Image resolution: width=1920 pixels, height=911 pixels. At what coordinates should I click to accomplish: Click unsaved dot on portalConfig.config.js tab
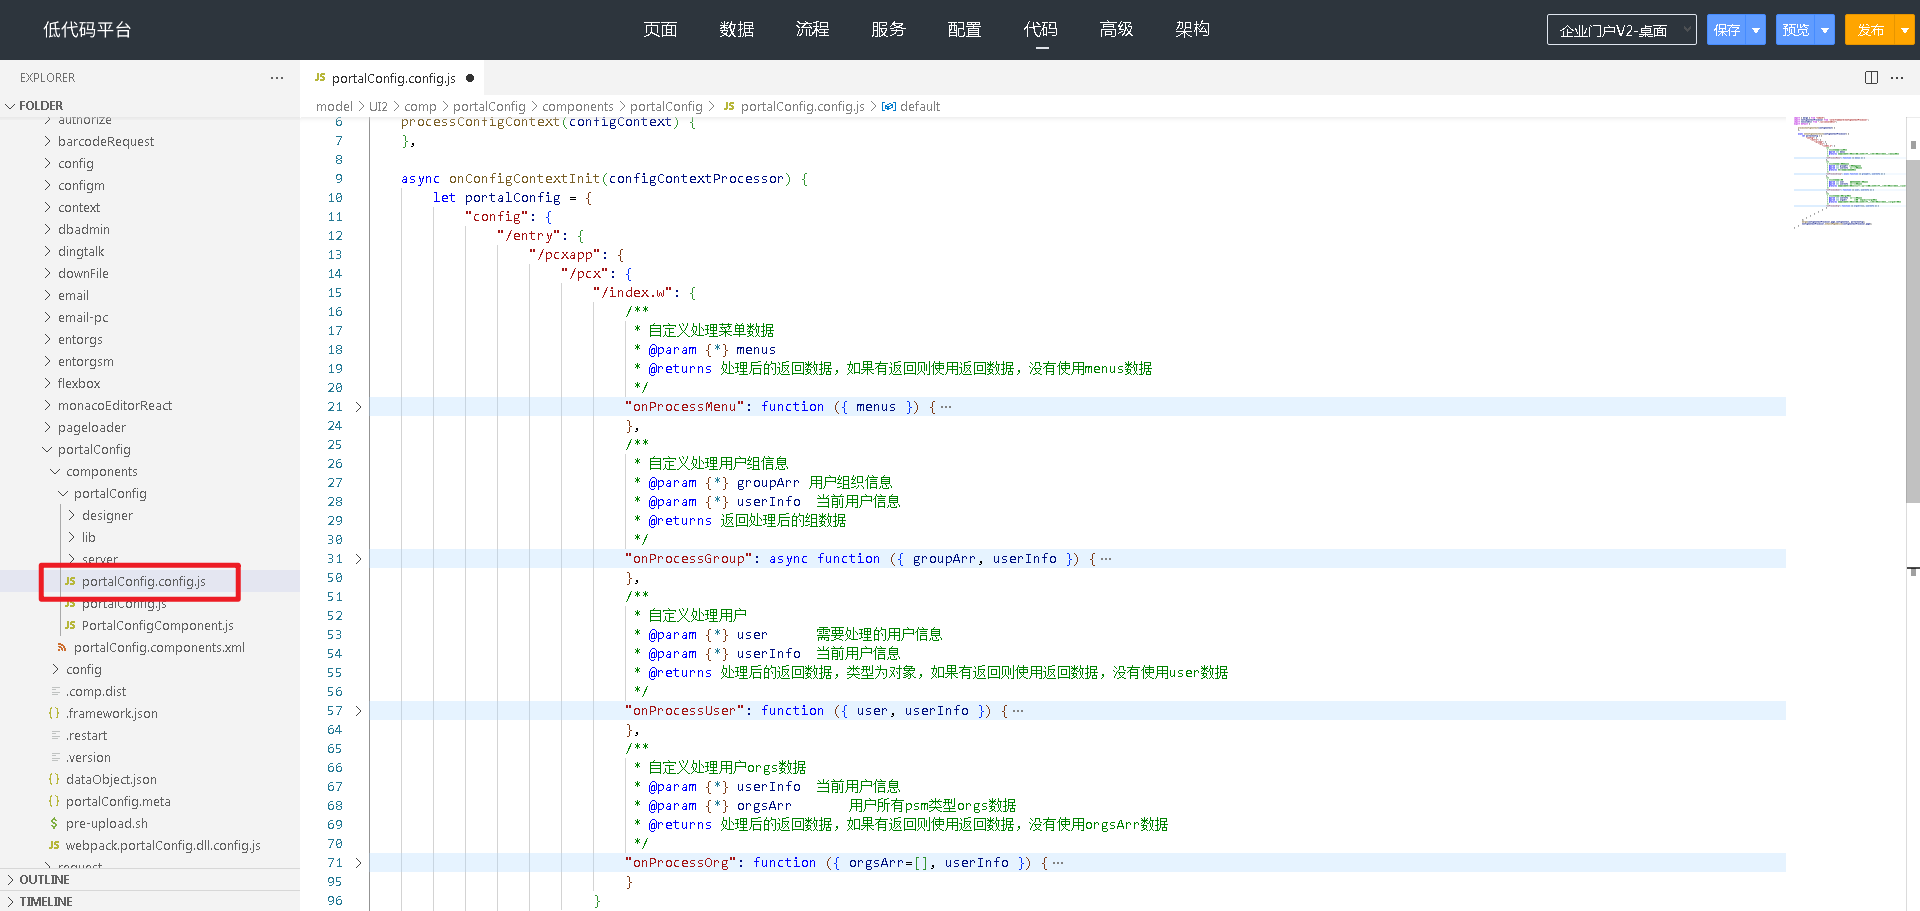(x=470, y=78)
